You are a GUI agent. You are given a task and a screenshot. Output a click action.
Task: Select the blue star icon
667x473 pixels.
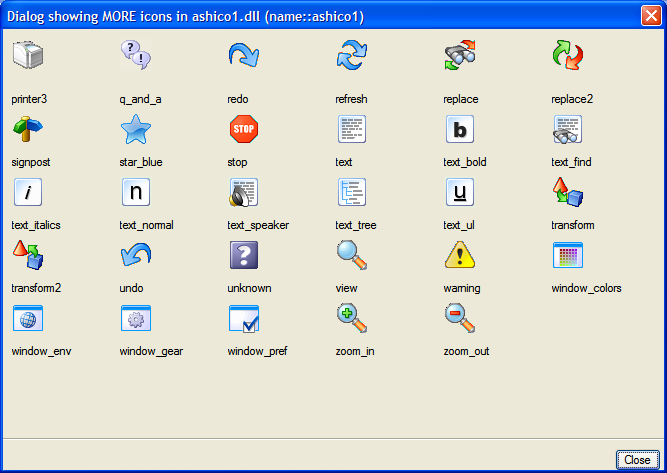(x=135, y=129)
